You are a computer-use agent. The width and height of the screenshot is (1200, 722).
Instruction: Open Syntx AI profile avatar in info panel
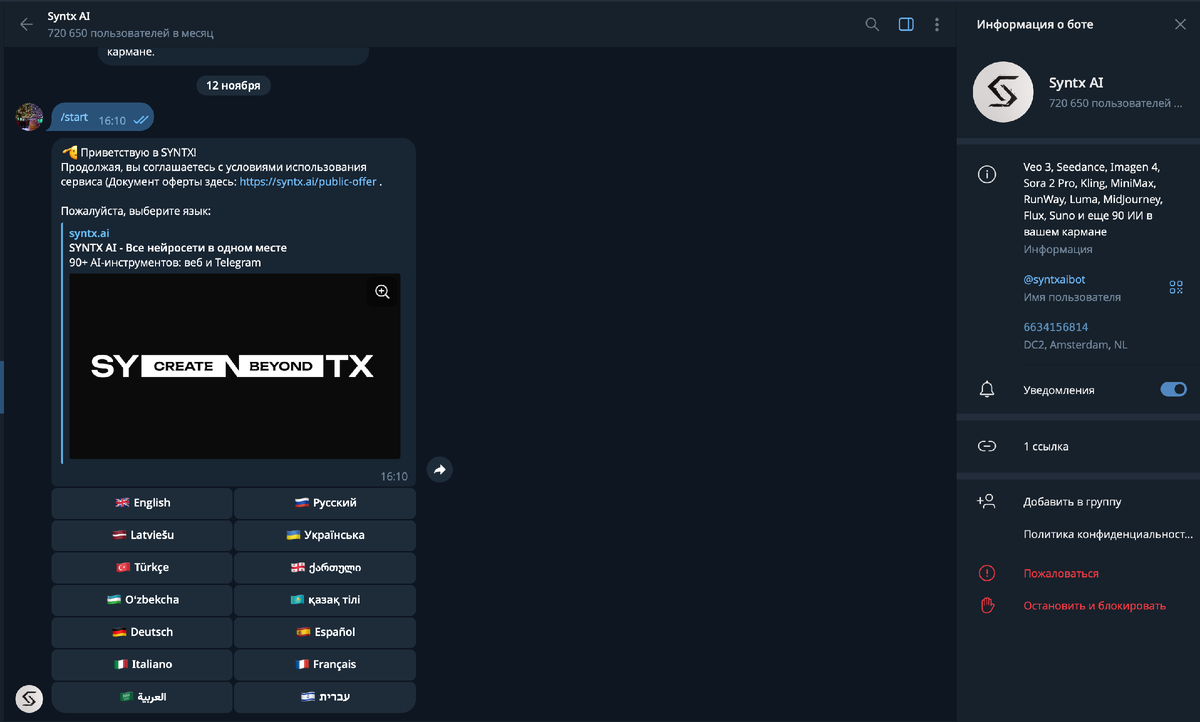[x=1003, y=92]
